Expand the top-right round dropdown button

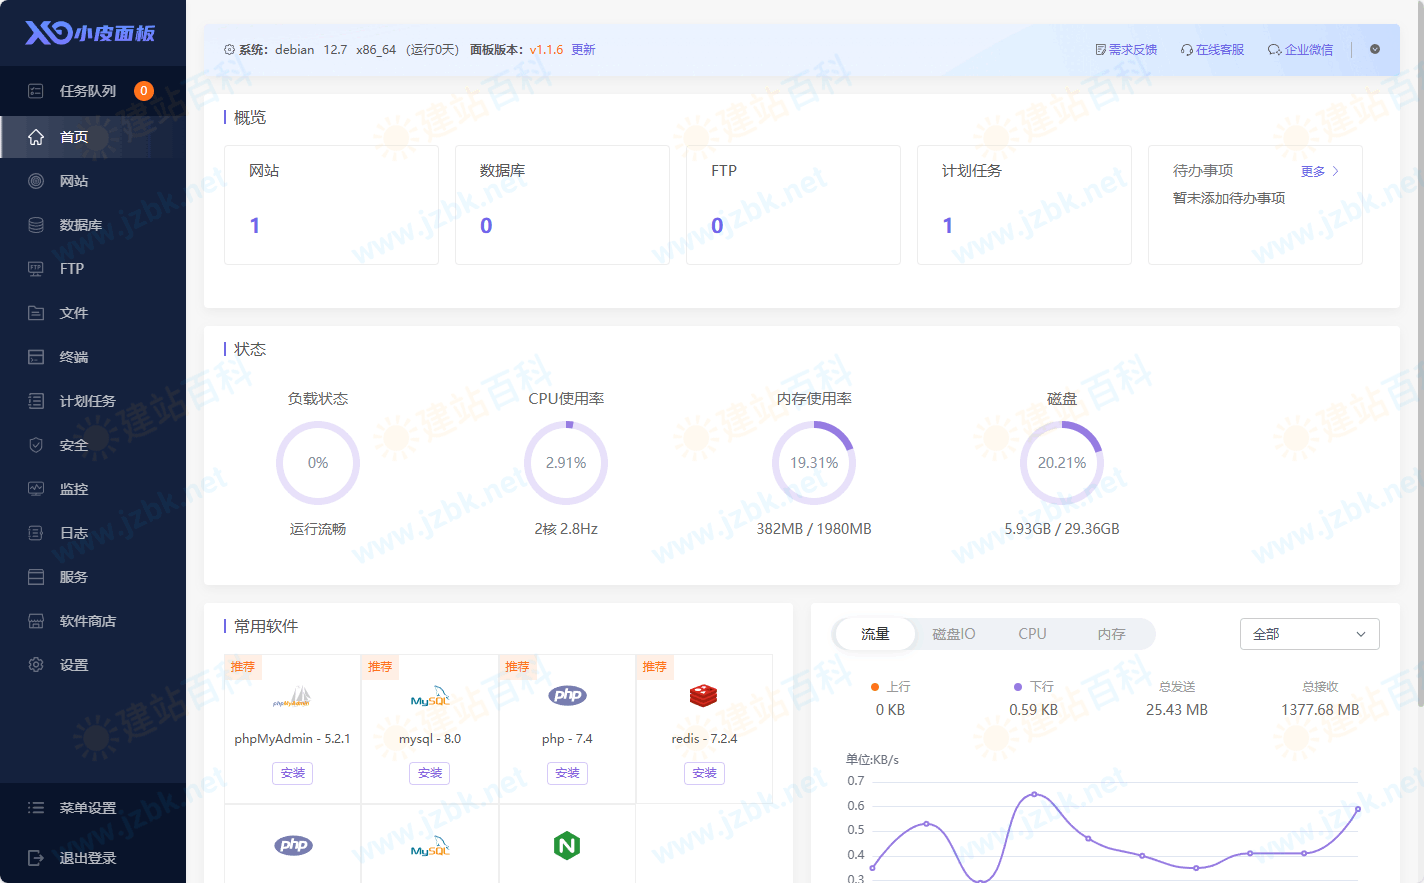click(1375, 49)
